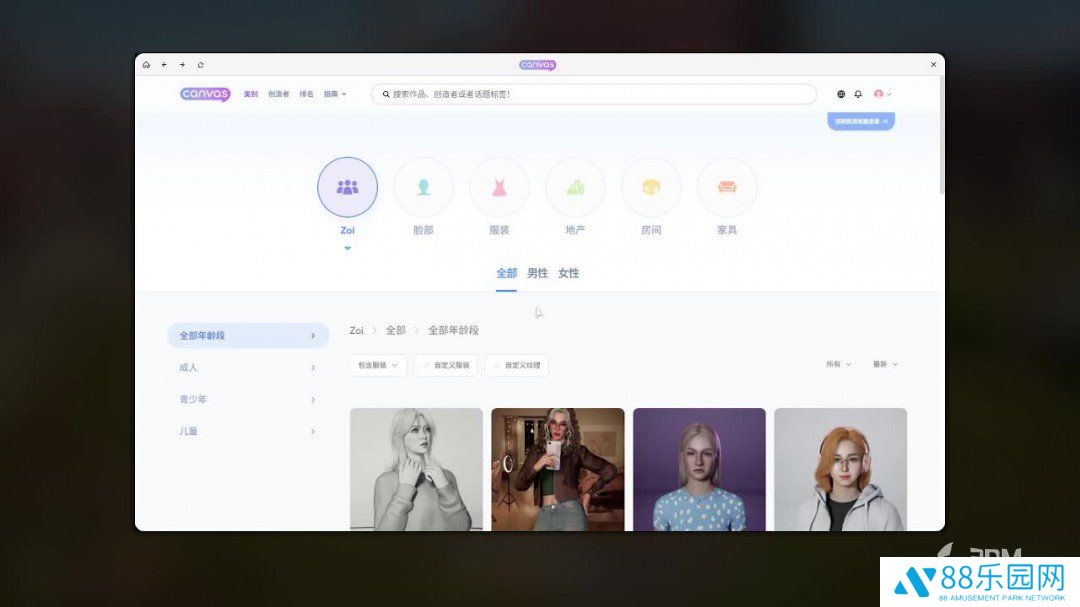Click the page vertical scrollbar

941,138
